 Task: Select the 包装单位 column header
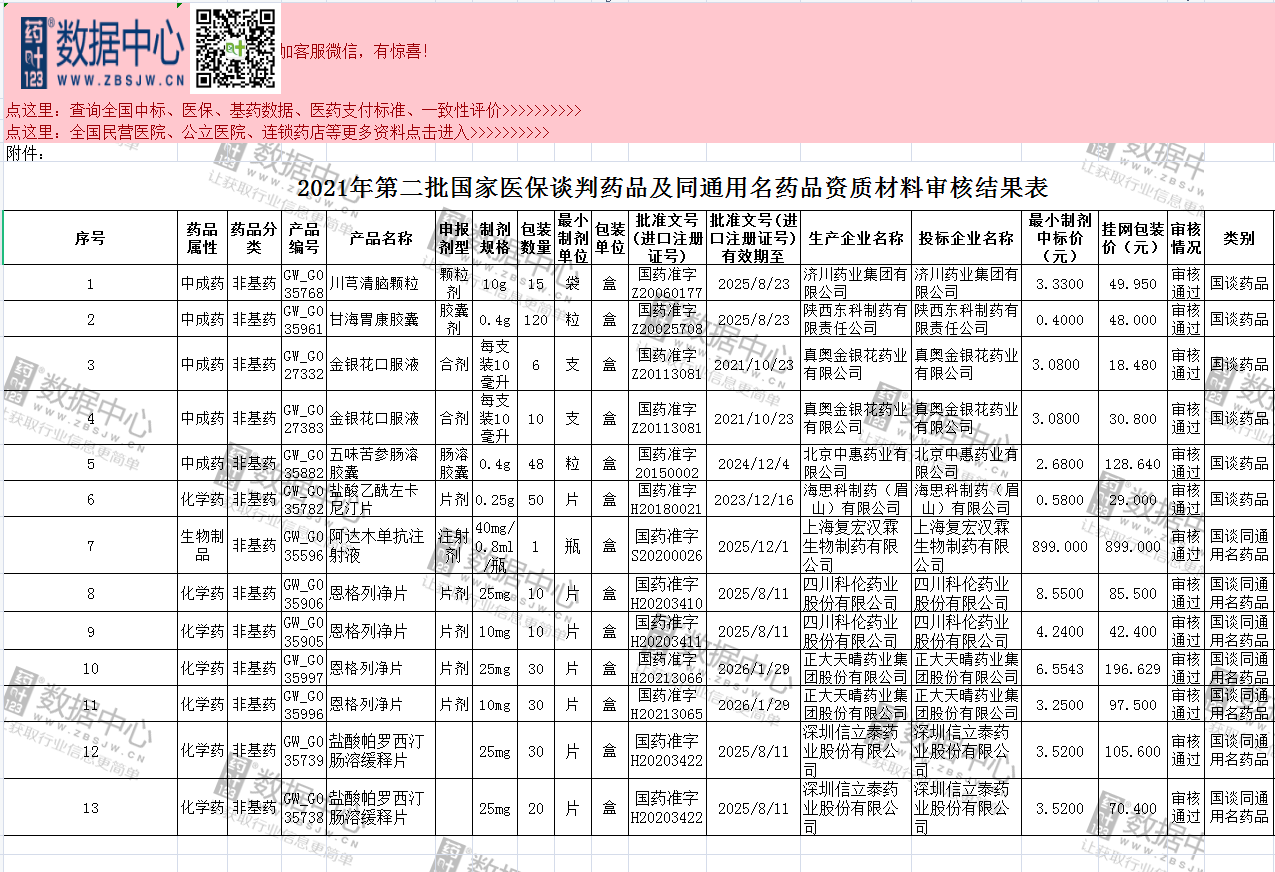(x=610, y=238)
